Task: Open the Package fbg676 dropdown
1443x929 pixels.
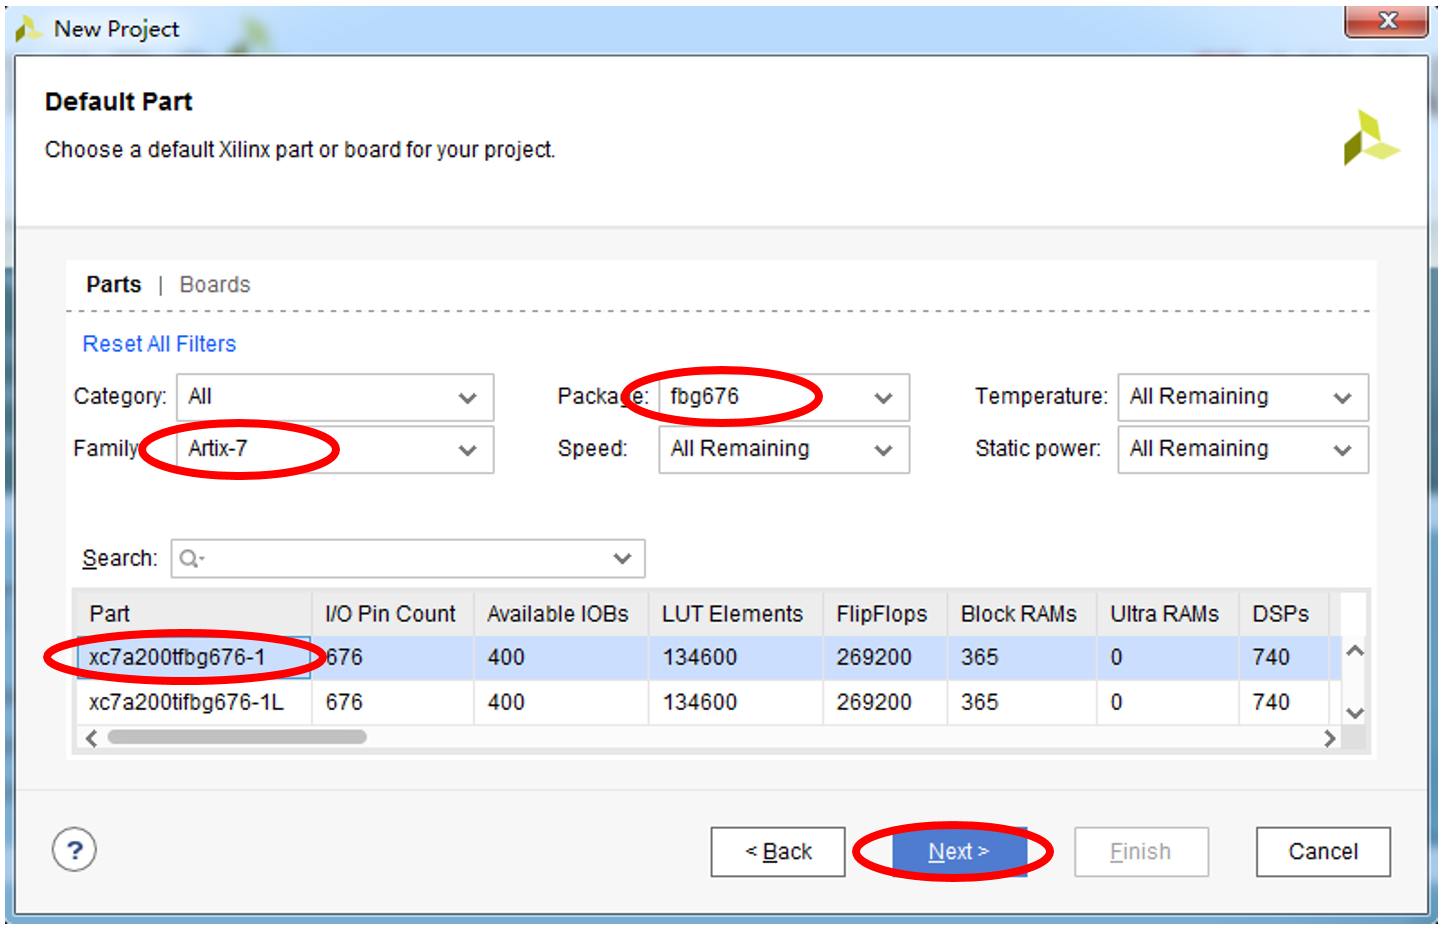Action: [783, 397]
